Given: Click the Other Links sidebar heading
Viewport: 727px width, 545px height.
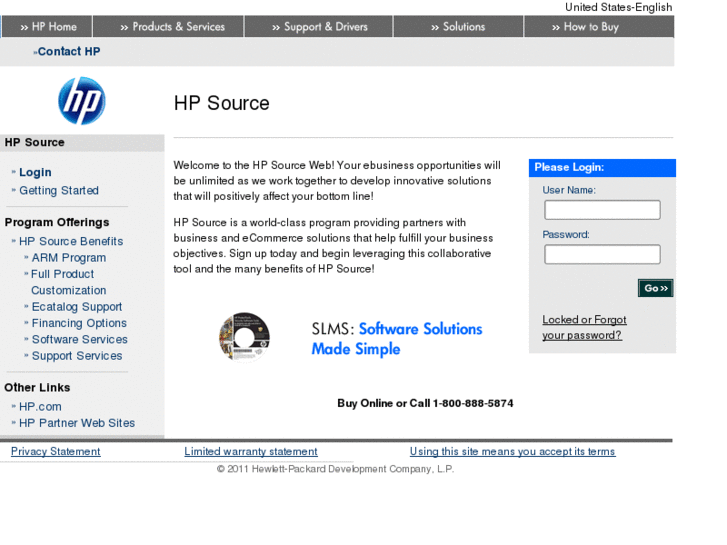Looking at the screenshot, I should pyautogui.click(x=37, y=387).
